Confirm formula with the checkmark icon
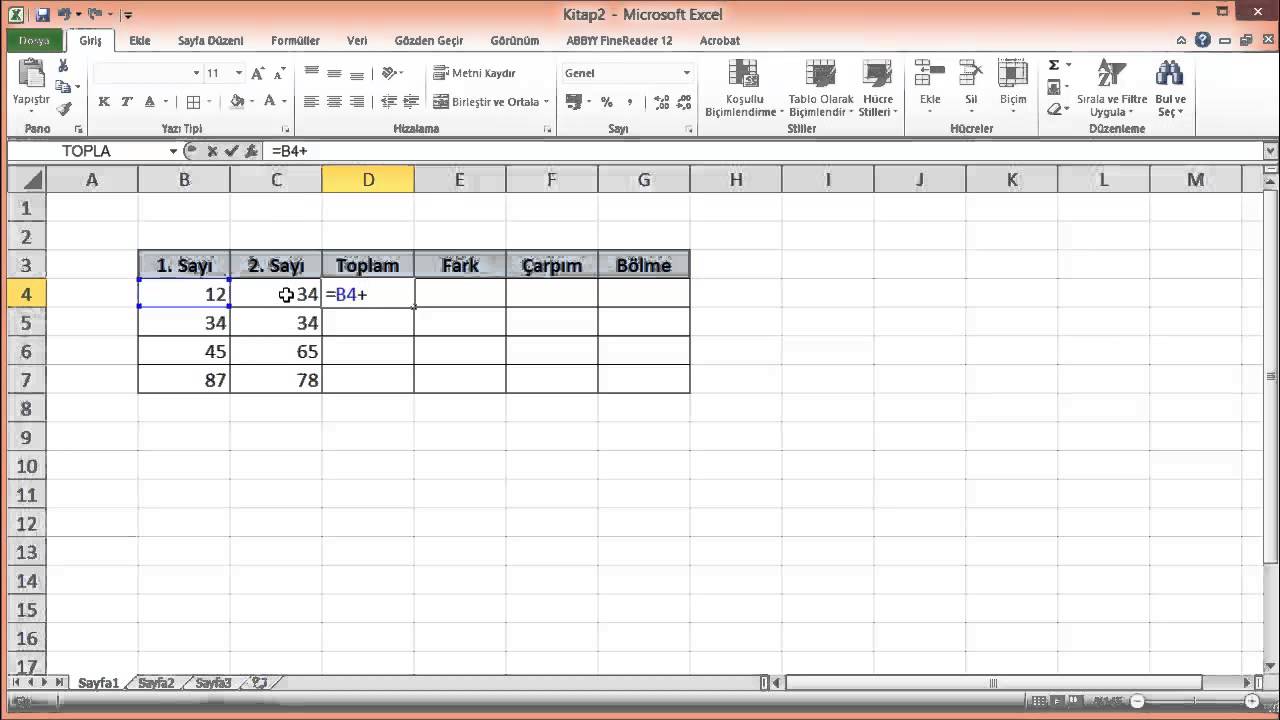 click(x=232, y=151)
